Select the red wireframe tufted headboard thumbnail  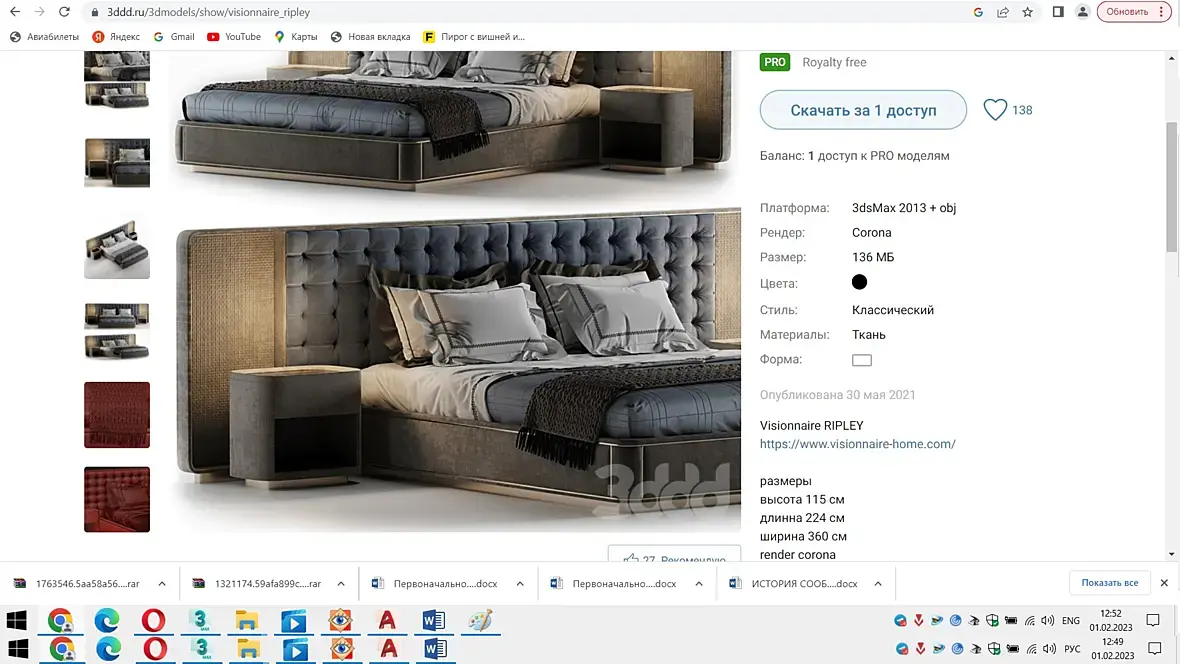(117, 499)
